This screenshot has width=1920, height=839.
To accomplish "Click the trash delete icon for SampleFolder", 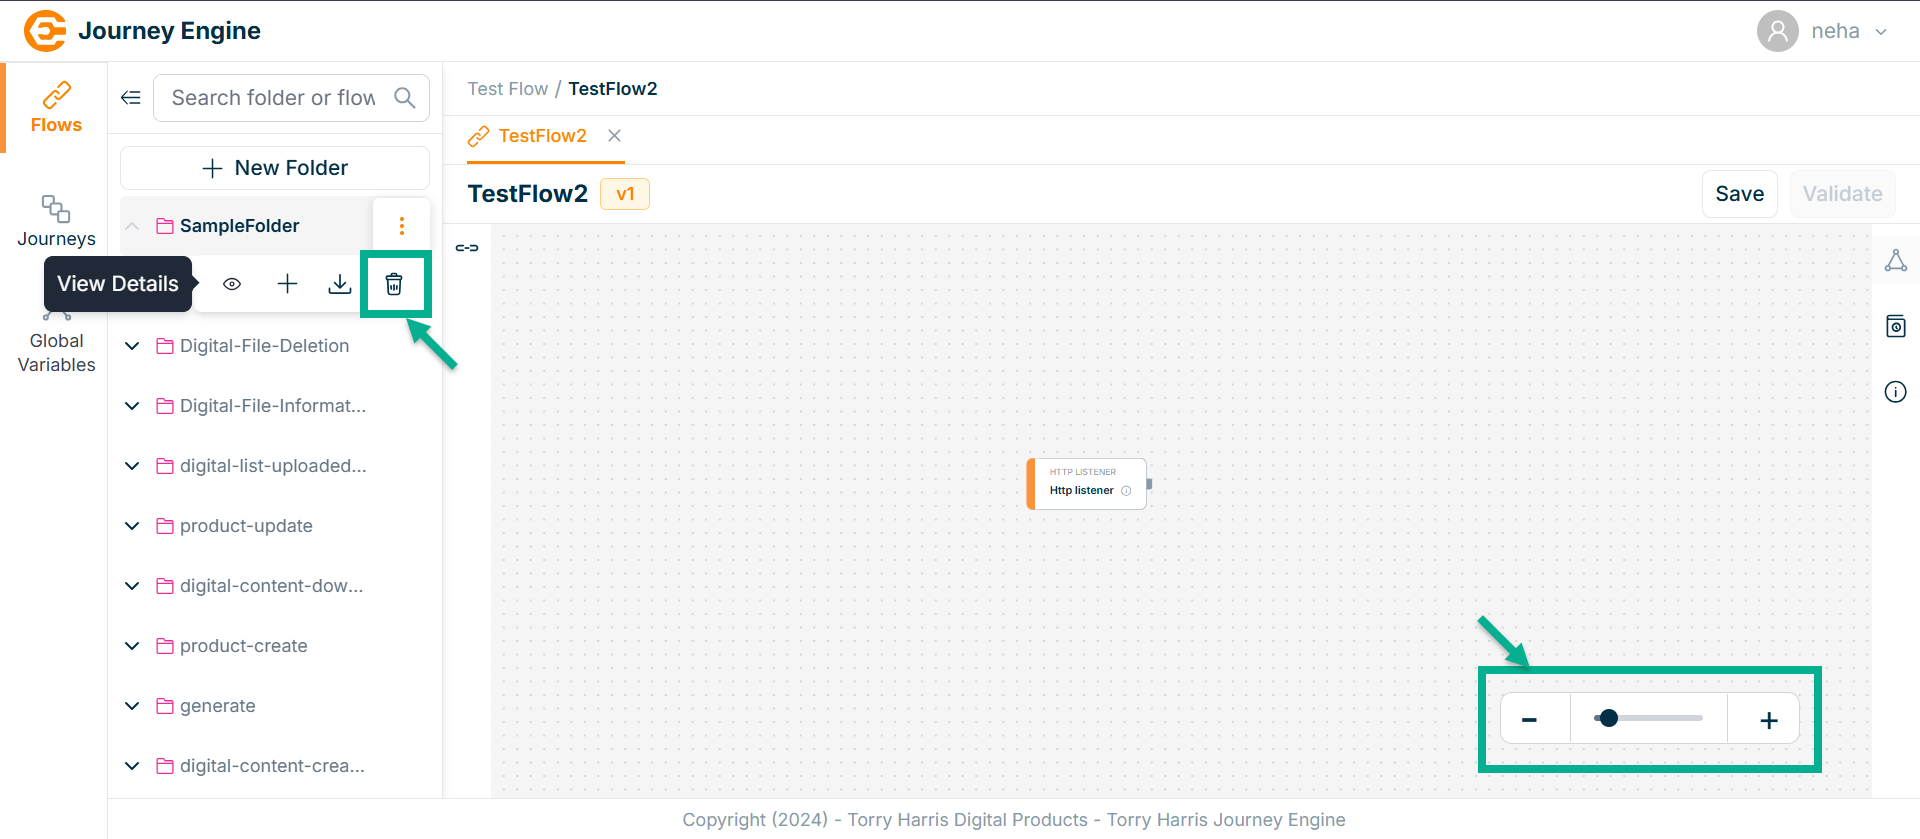I will click(394, 284).
